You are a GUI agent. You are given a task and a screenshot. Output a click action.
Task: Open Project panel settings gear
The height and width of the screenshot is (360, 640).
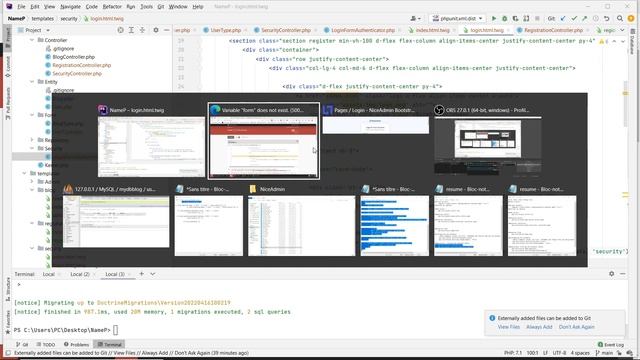[x=156, y=30]
